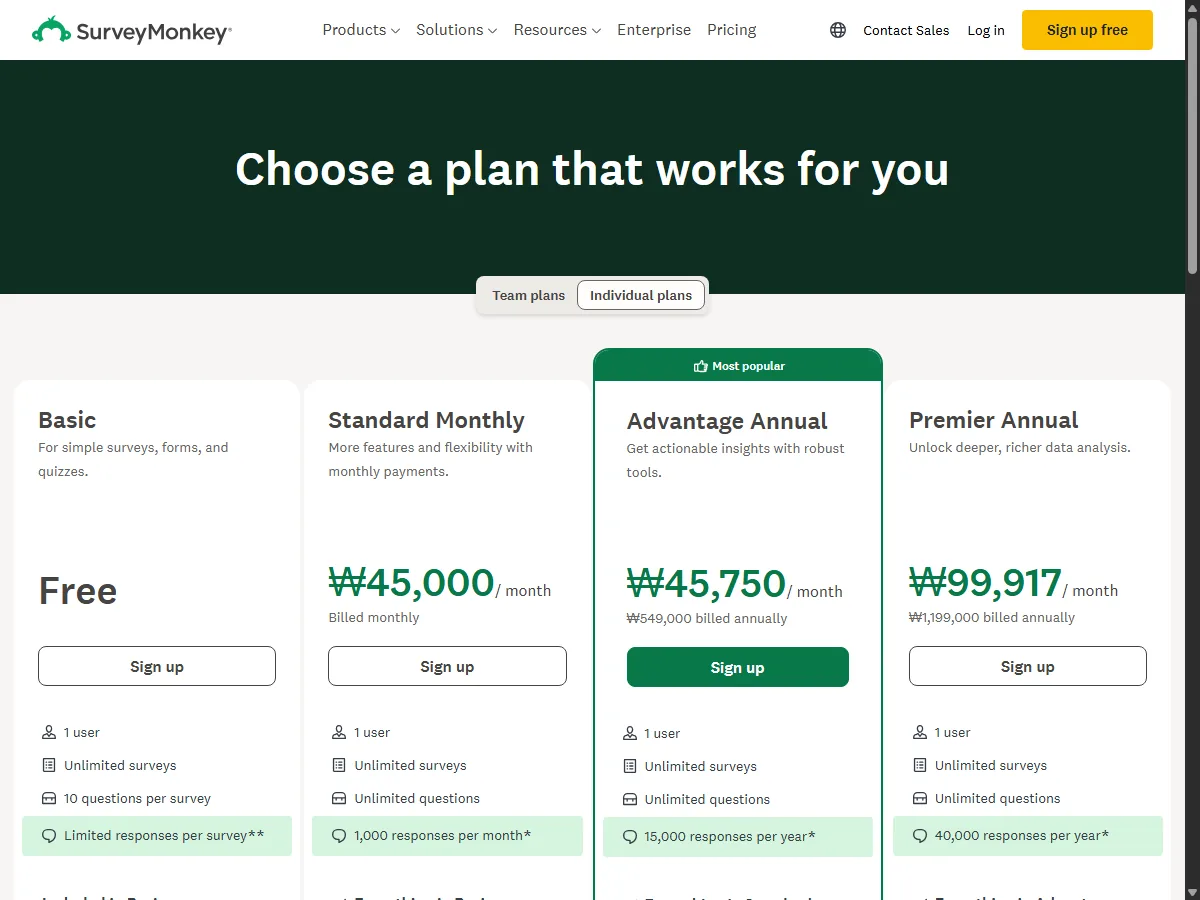Click the SurveyMonkey logo icon
This screenshot has height=900, width=1200.
pos(51,30)
